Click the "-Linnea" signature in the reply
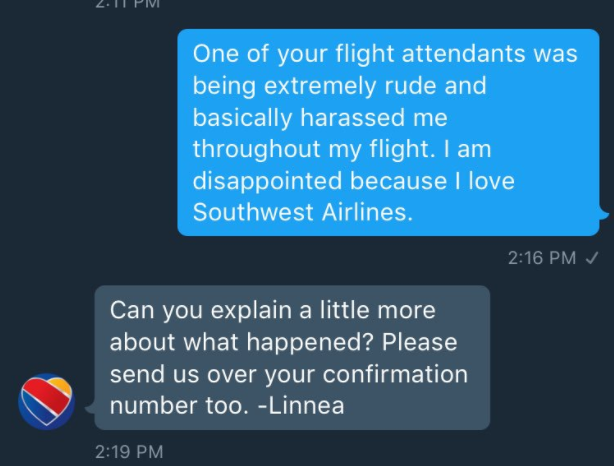 click(x=301, y=405)
